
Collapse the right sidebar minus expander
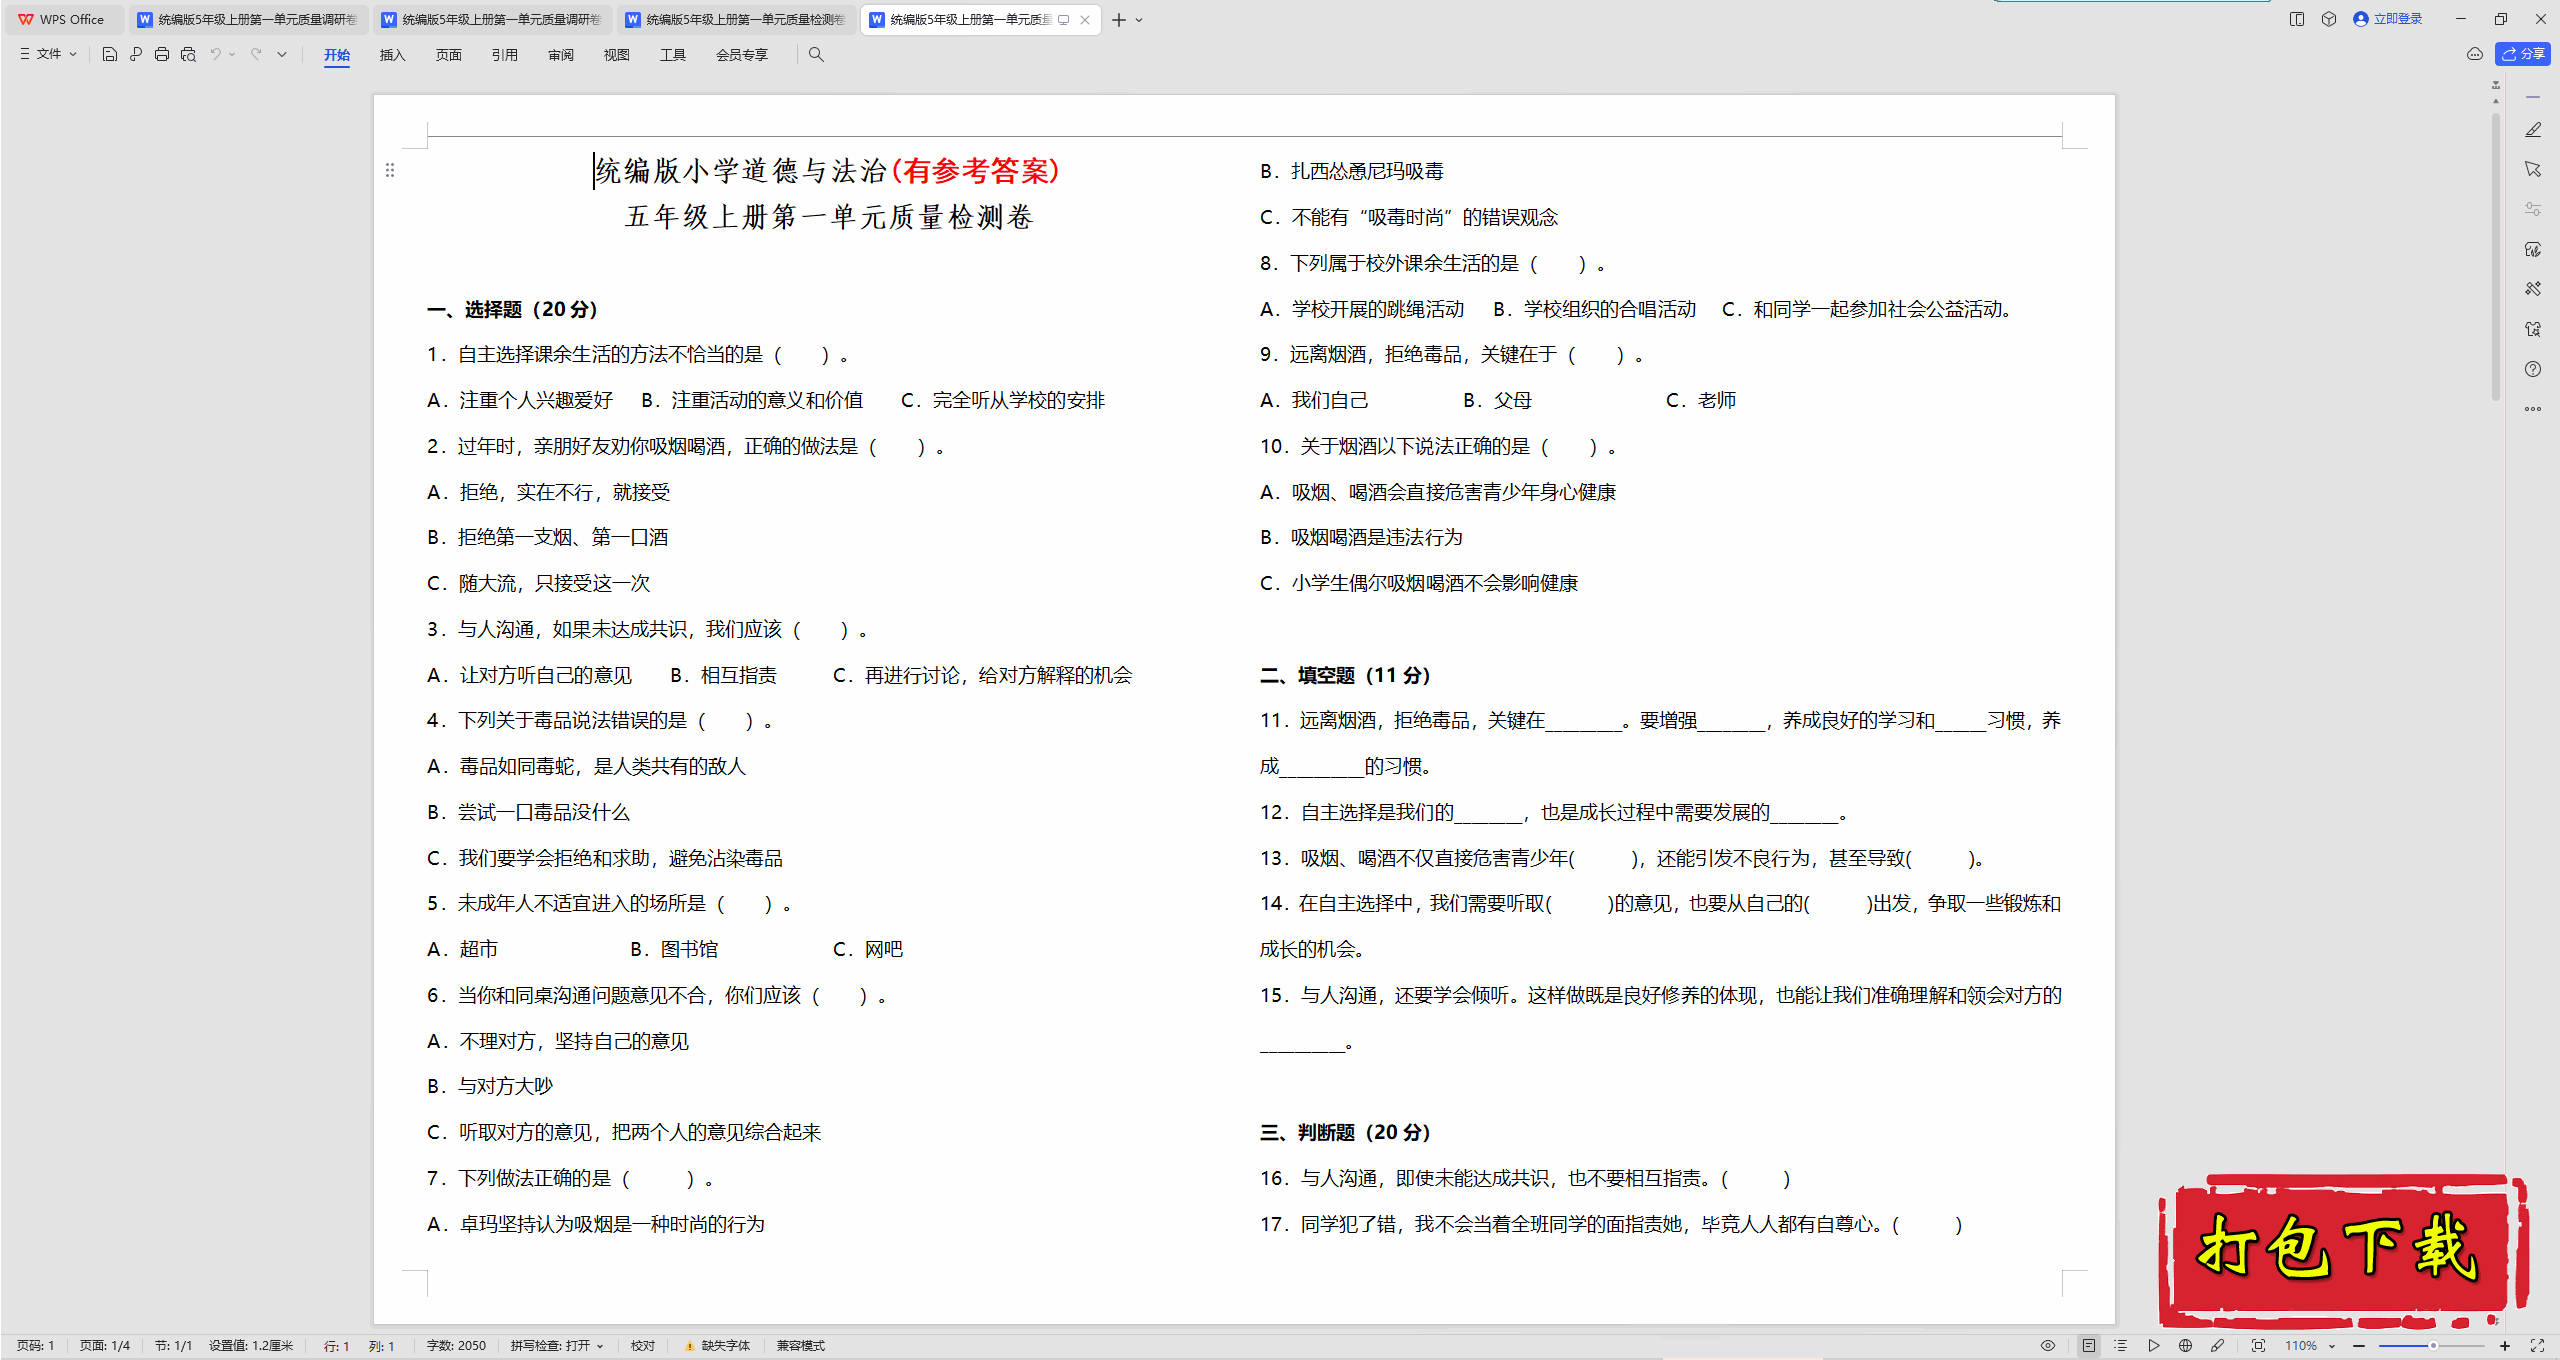(x=2533, y=97)
